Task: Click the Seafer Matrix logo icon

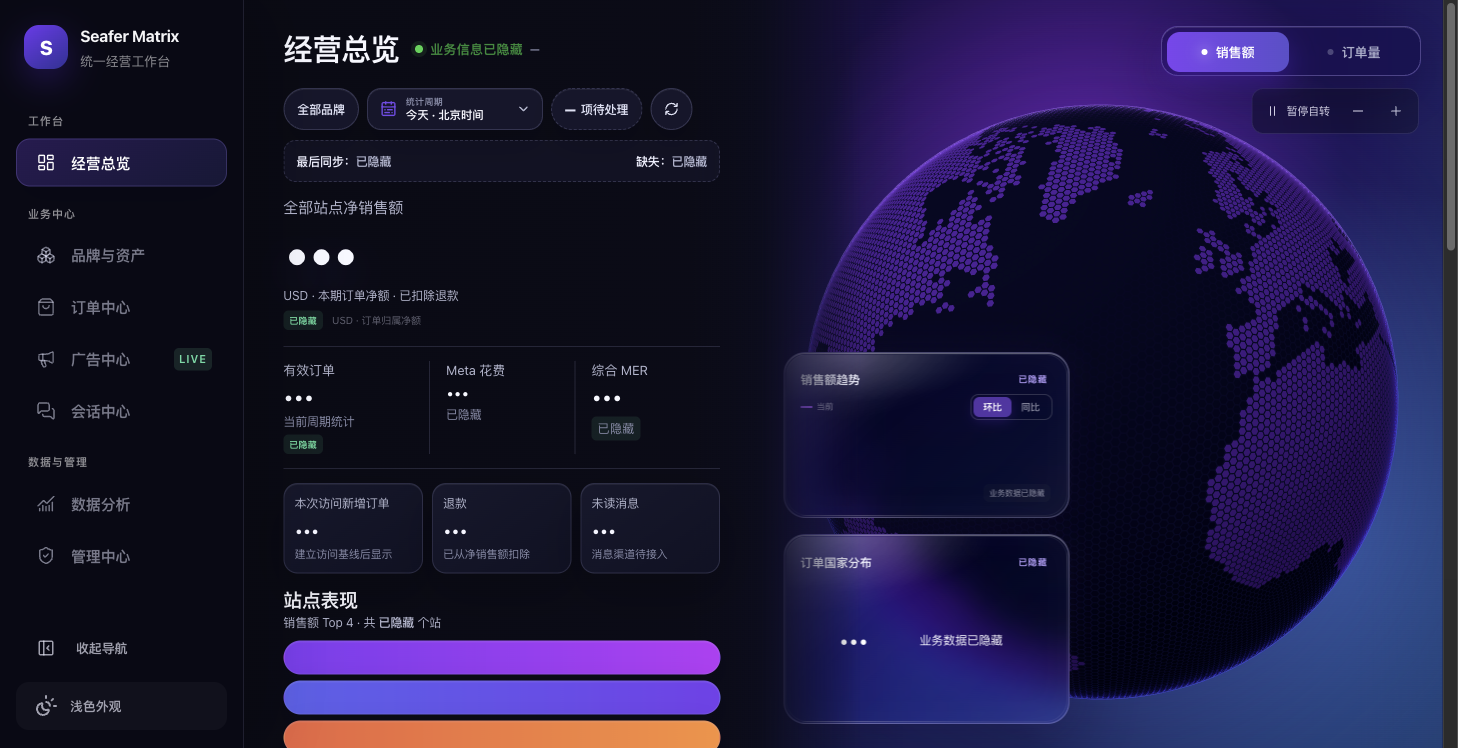Action: [x=46, y=47]
